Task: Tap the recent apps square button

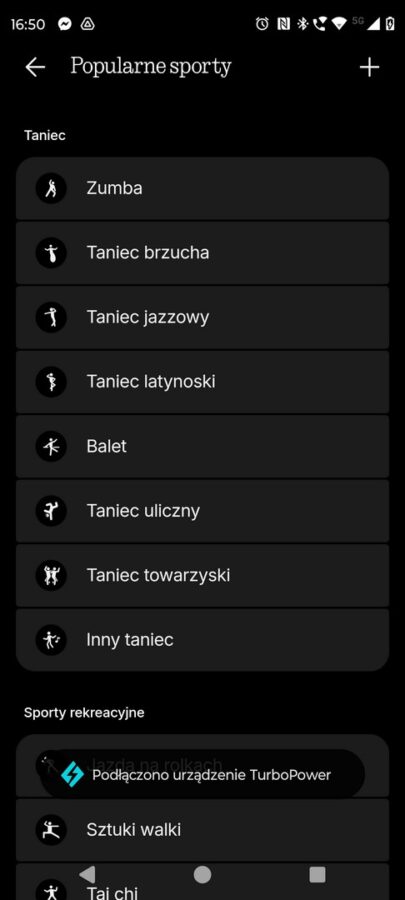Action: coord(317,874)
